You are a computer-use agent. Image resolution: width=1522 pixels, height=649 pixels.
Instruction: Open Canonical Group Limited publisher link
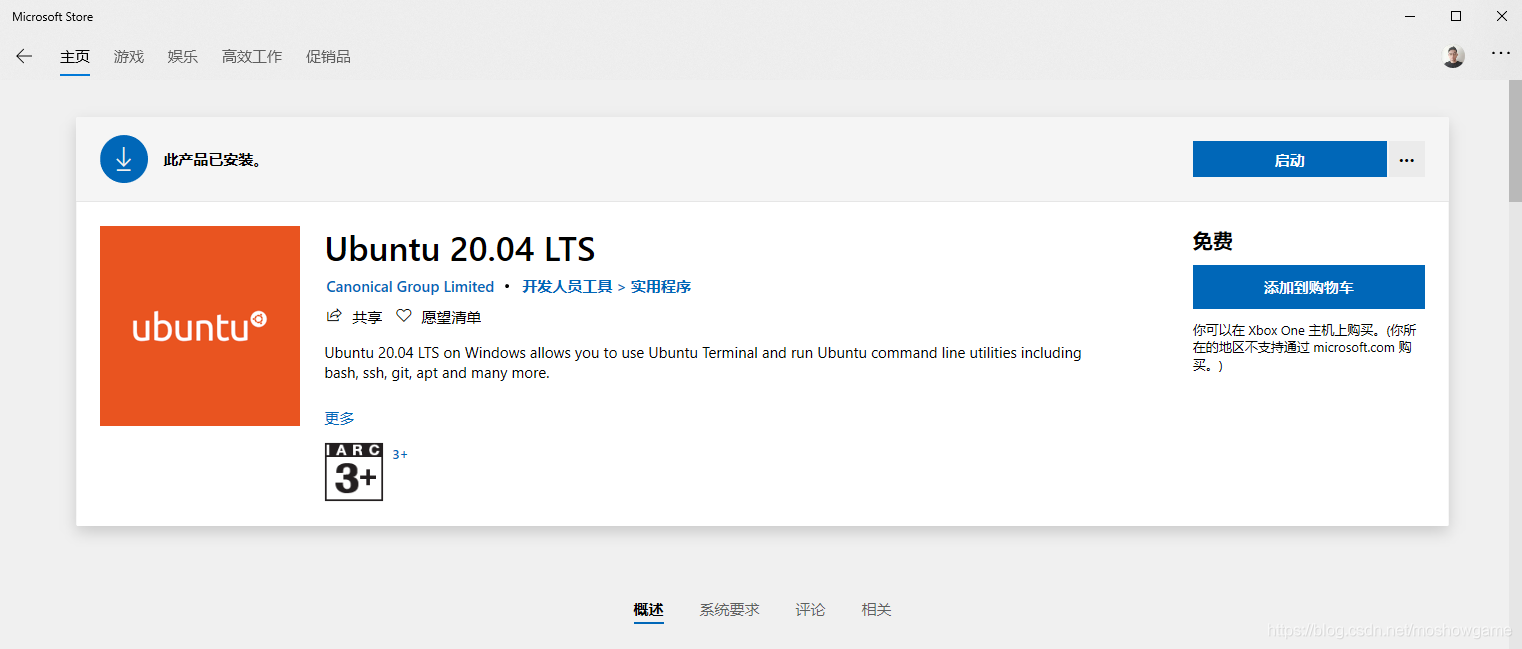410,287
